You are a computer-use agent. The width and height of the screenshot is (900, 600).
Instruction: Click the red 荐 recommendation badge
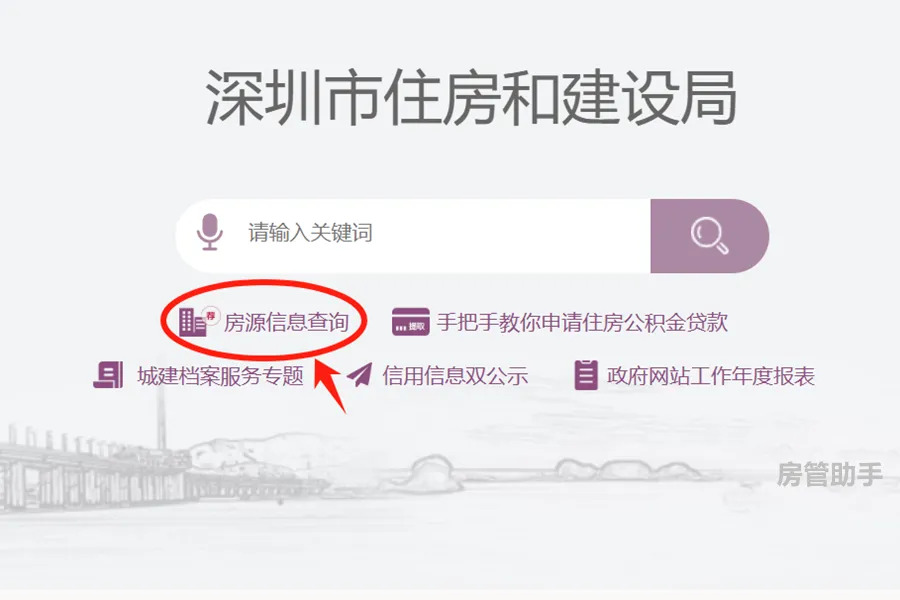[x=211, y=315]
